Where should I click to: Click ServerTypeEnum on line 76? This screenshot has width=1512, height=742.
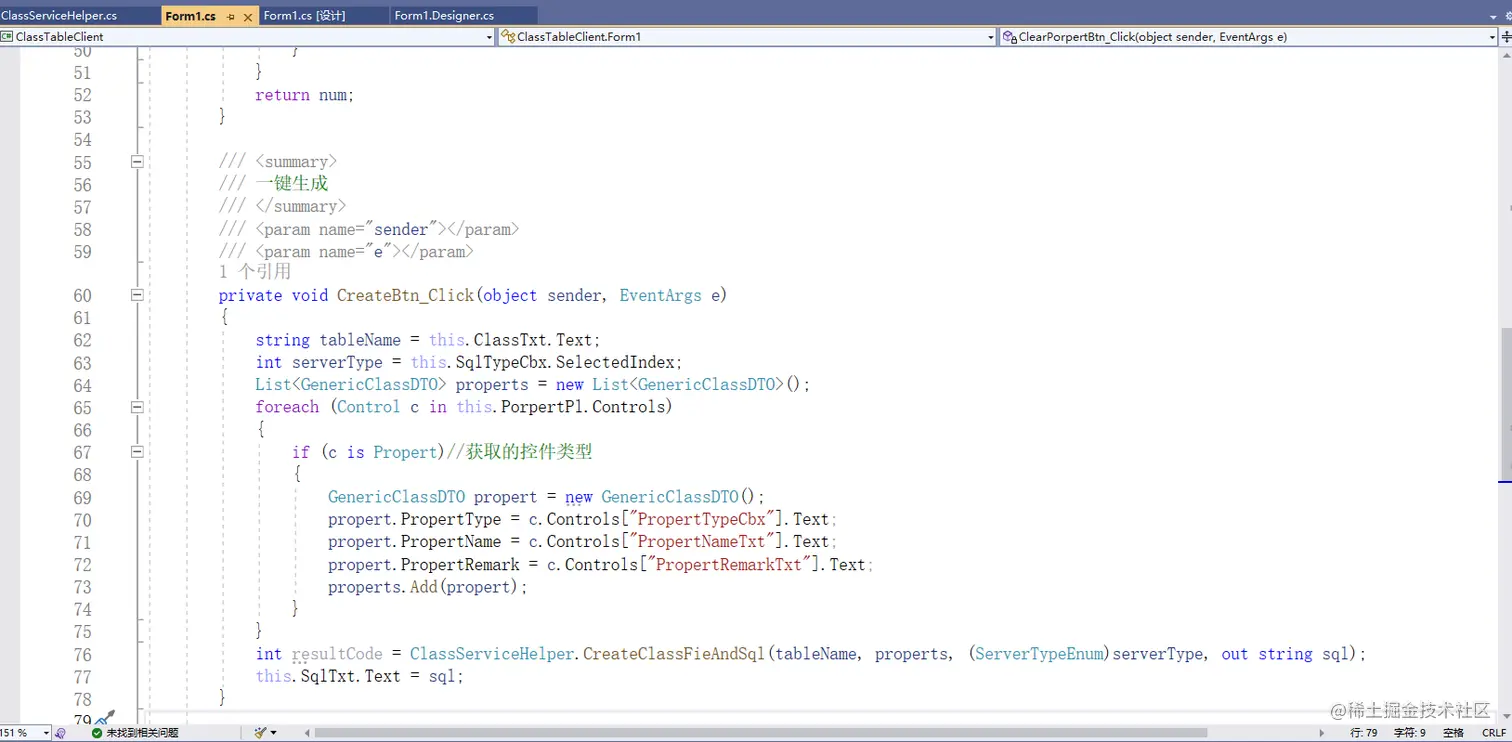click(x=1039, y=654)
